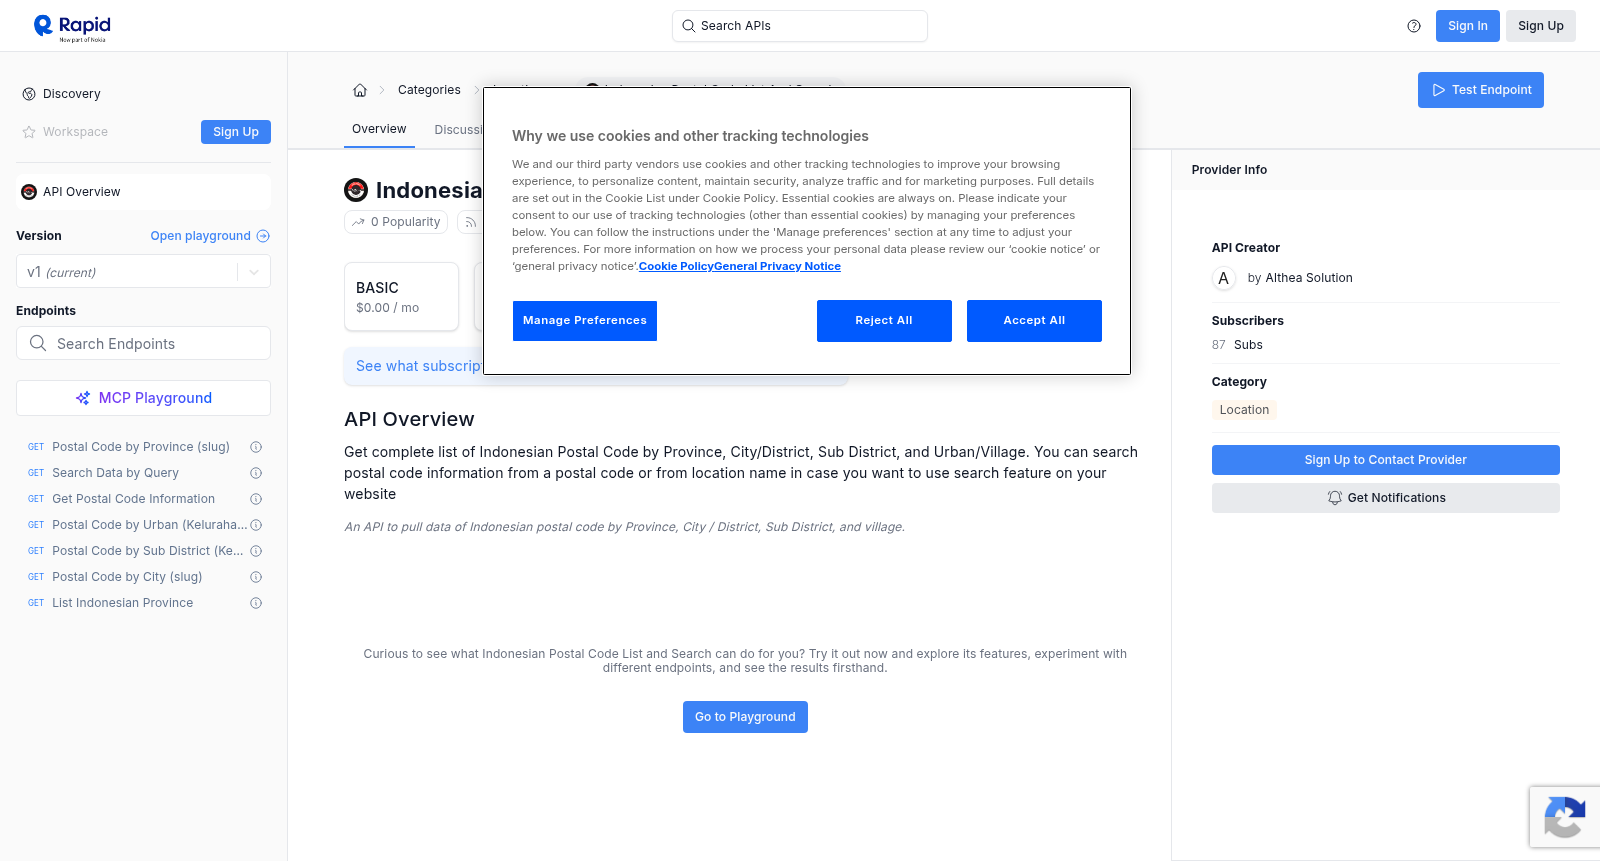1600x861 pixels.
Task: Open the v1 (current) version dropdown
Action: 143,272
